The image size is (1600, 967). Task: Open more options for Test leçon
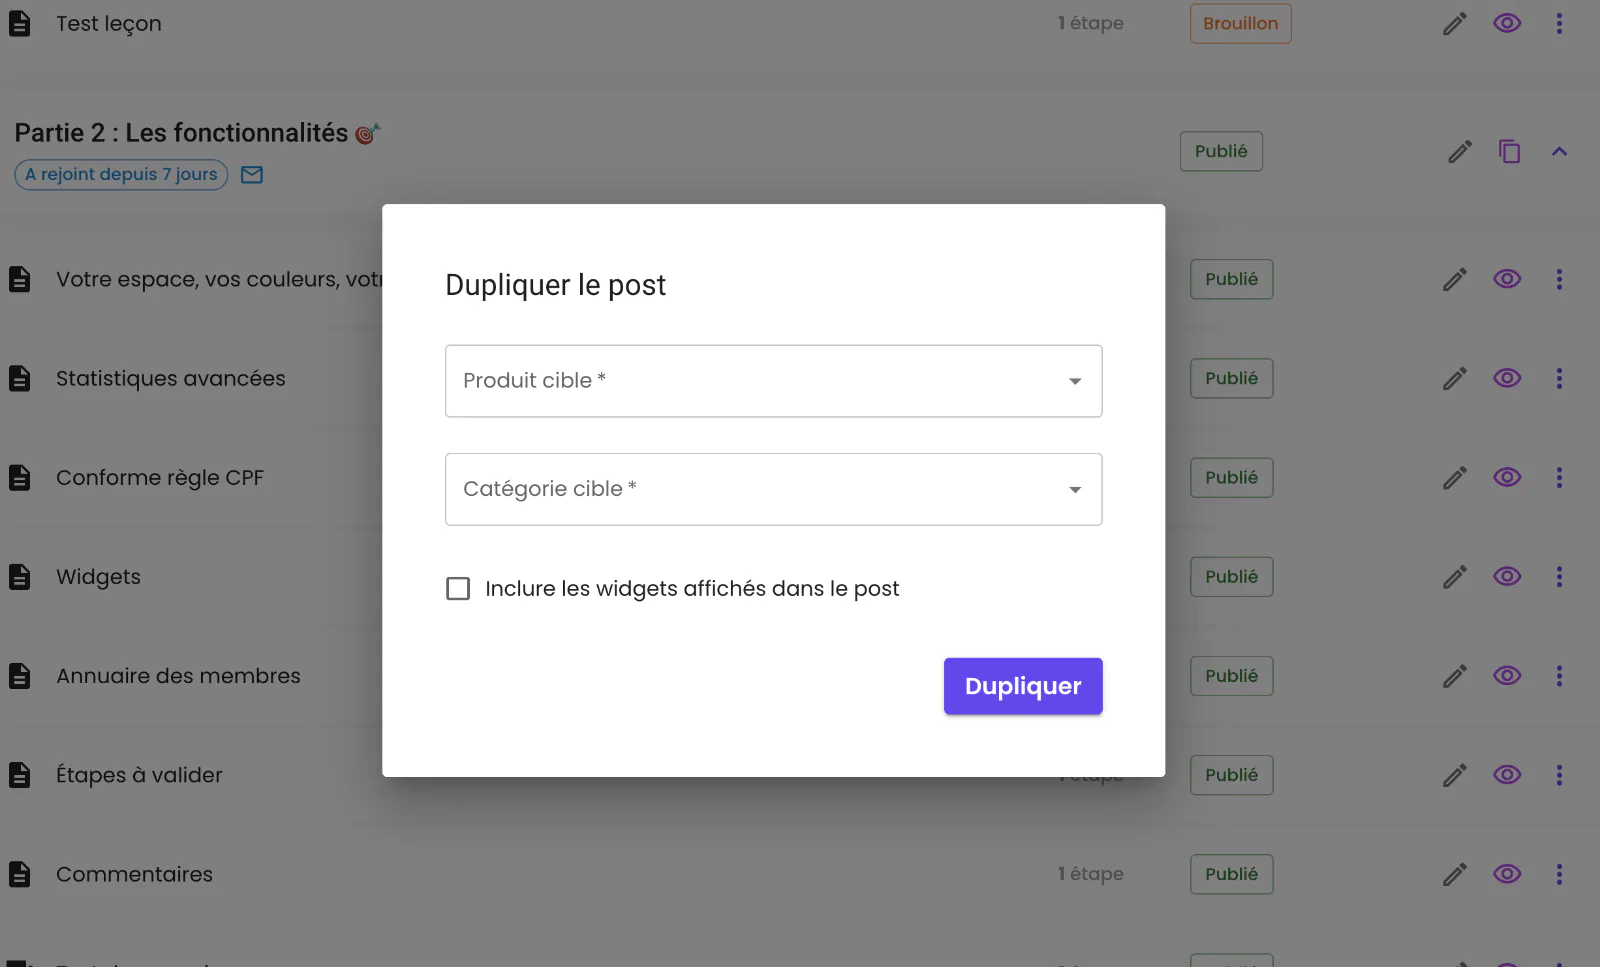[x=1559, y=23]
